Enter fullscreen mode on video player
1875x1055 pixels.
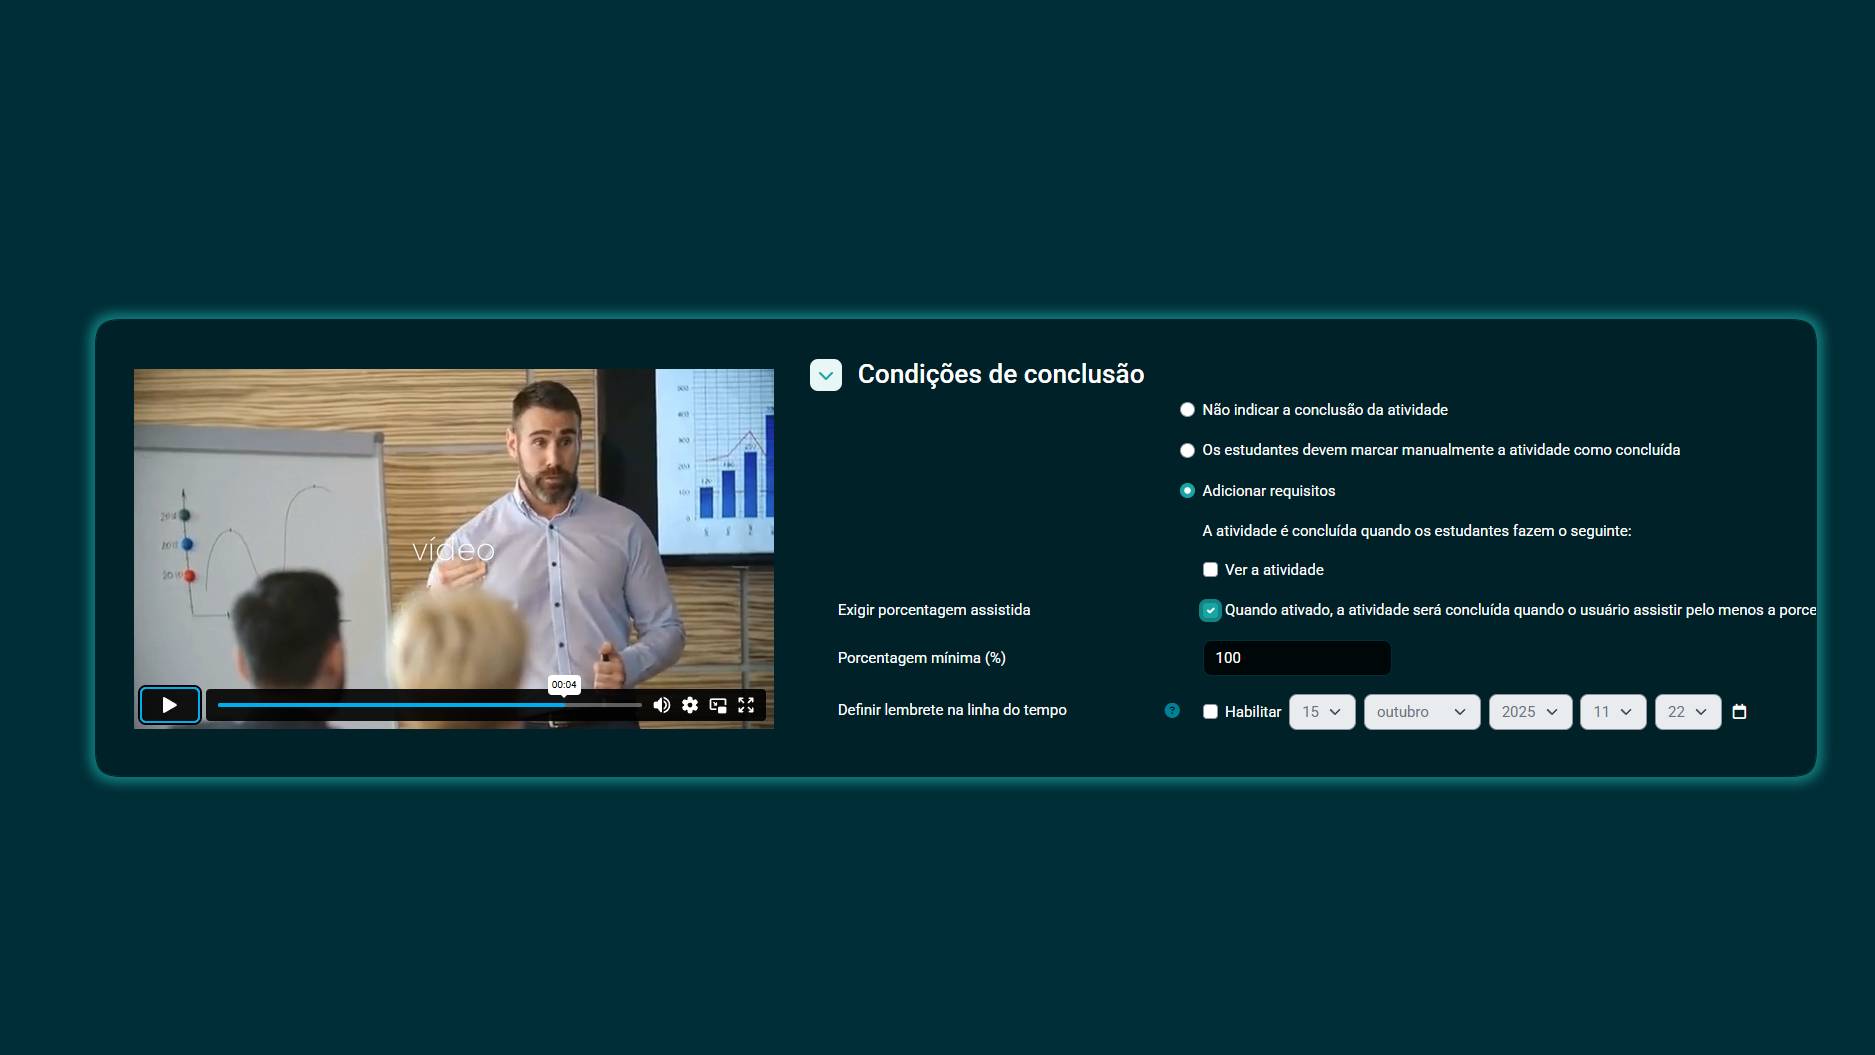[x=746, y=705]
